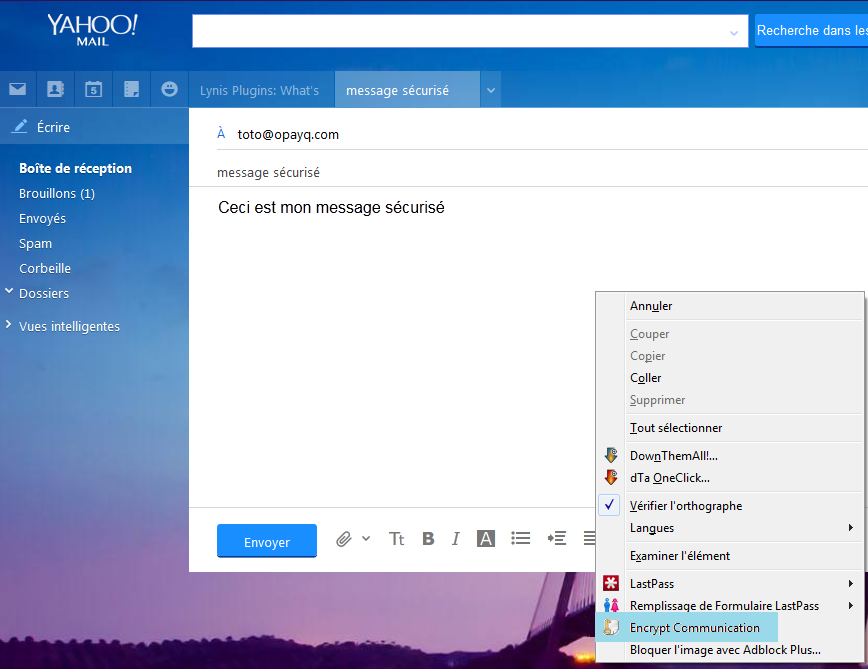Open the Notepad icon
The height and width of the screenshot is (669, 868).
131,89
